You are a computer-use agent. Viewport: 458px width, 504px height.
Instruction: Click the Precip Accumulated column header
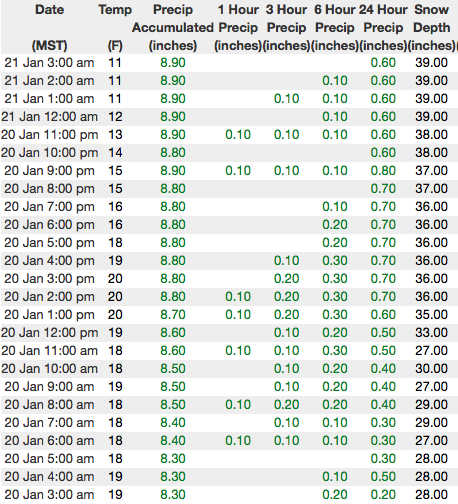point(173,27)
